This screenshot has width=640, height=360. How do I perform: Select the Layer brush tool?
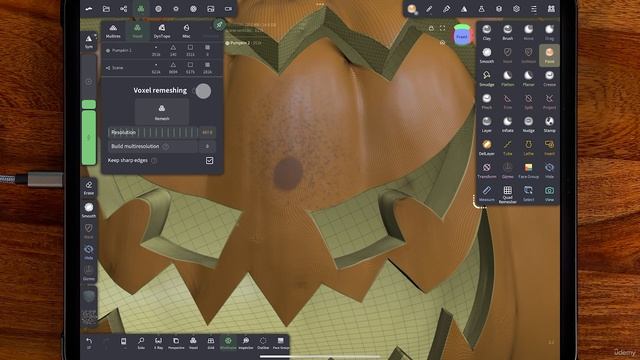[487, 124]
